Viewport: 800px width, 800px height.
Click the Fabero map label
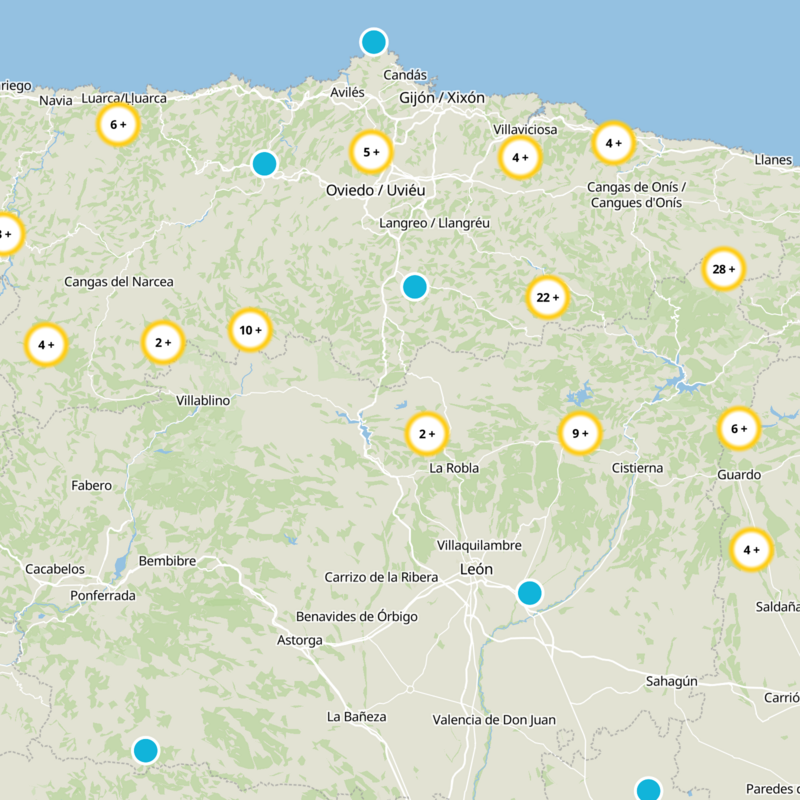coord(92,485)
